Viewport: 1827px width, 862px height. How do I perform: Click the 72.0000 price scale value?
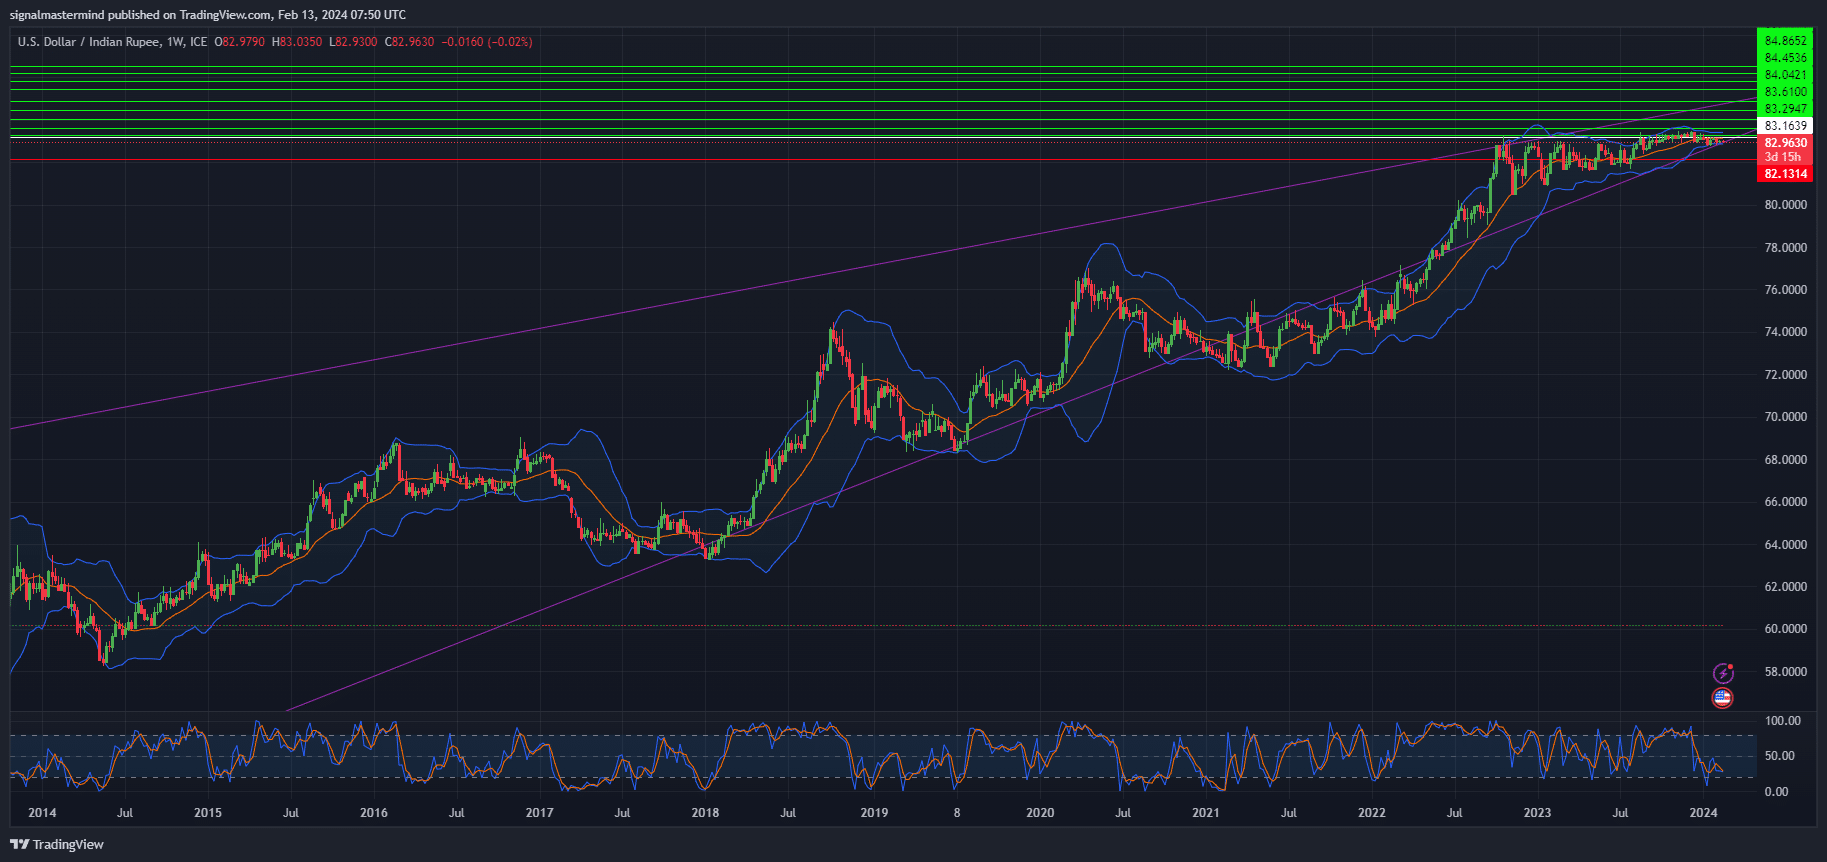[1785, 375]
